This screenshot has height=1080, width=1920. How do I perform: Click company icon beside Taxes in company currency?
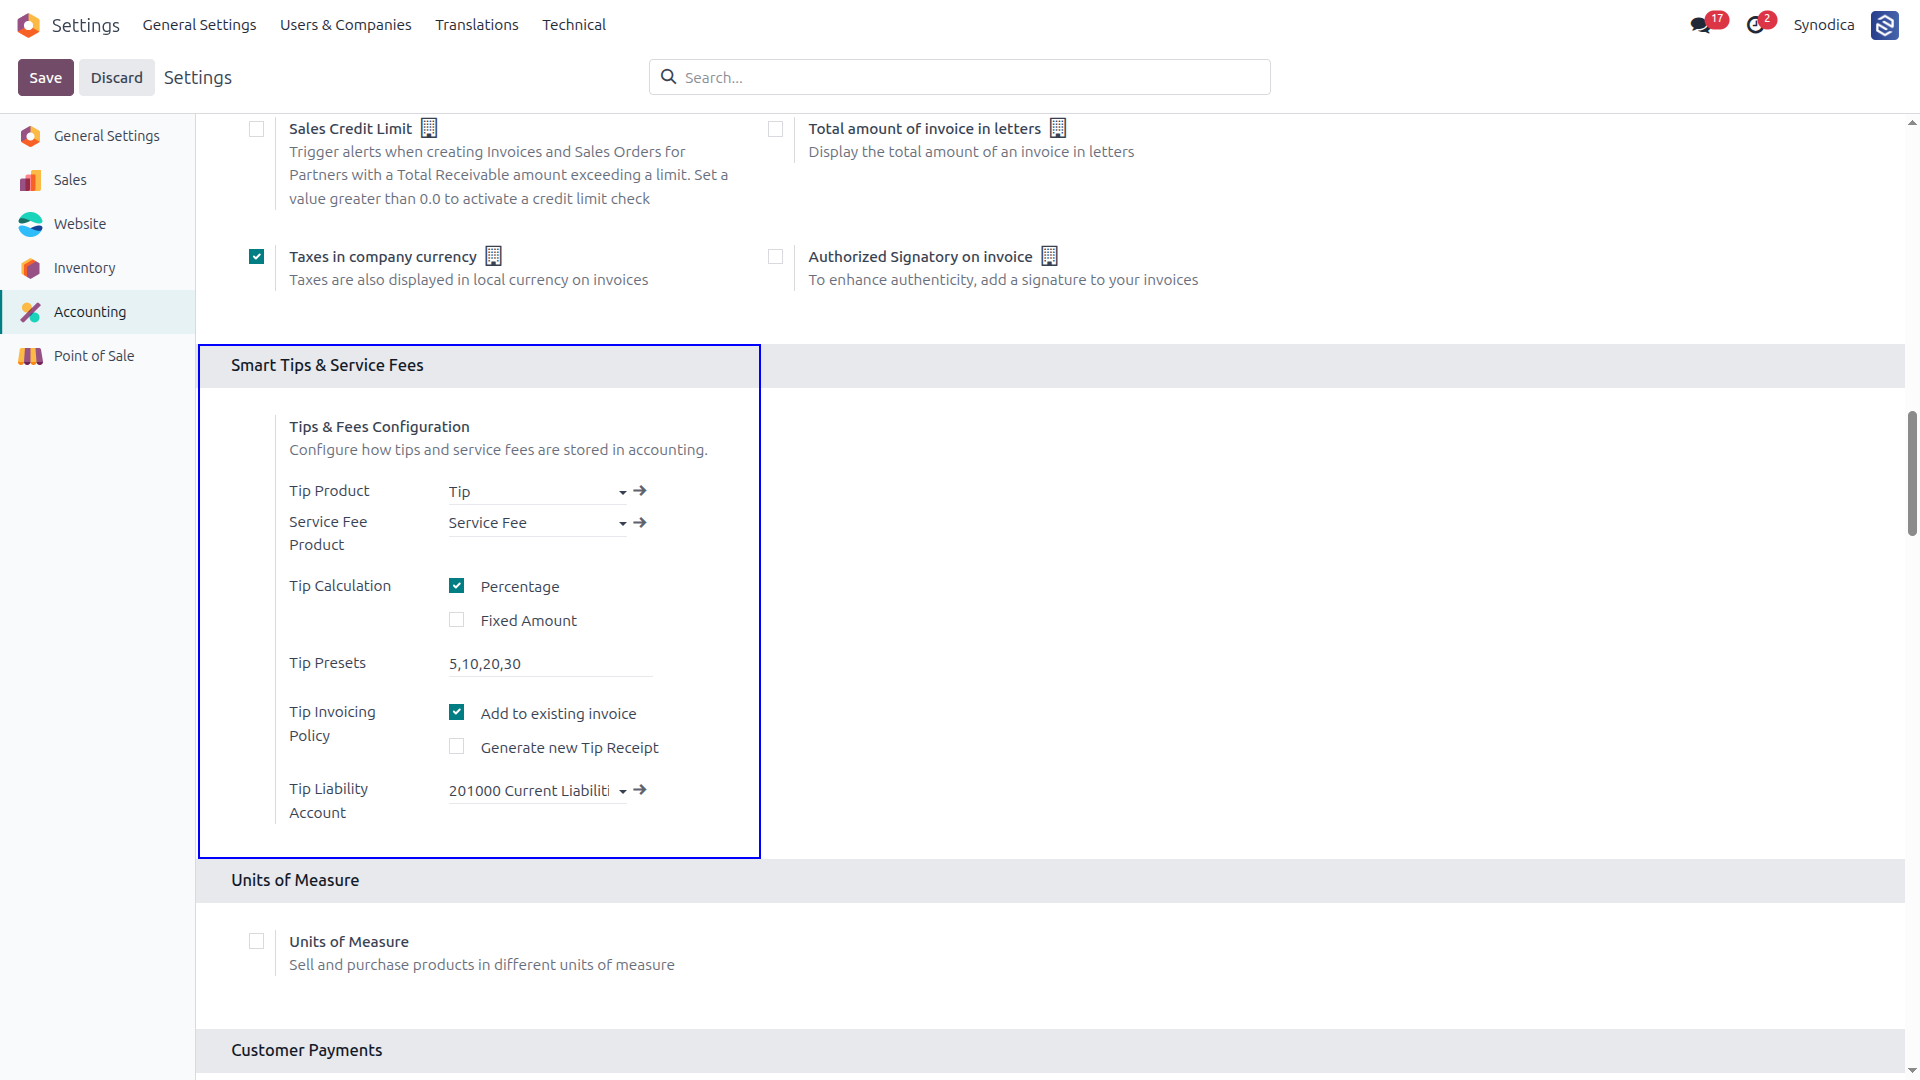(493, 256)
